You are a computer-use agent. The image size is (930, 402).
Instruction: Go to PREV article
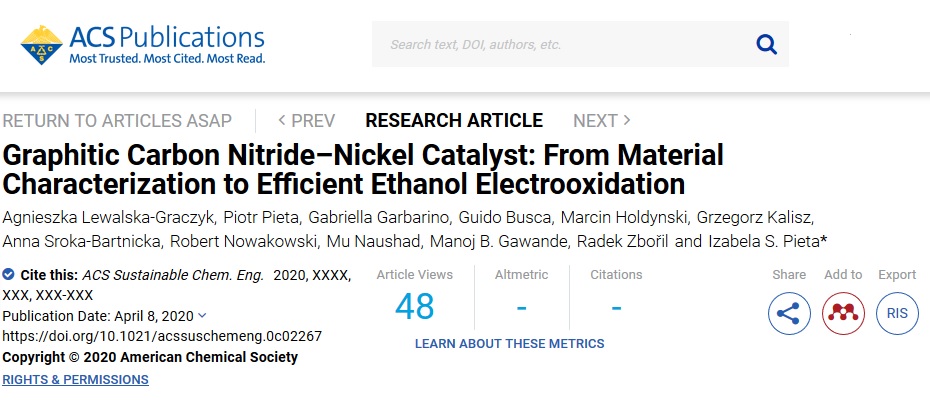(x=307, y=121)
